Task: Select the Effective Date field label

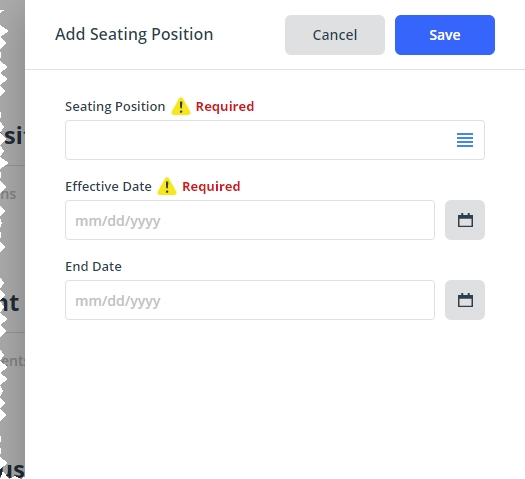Action: (108, 187)
